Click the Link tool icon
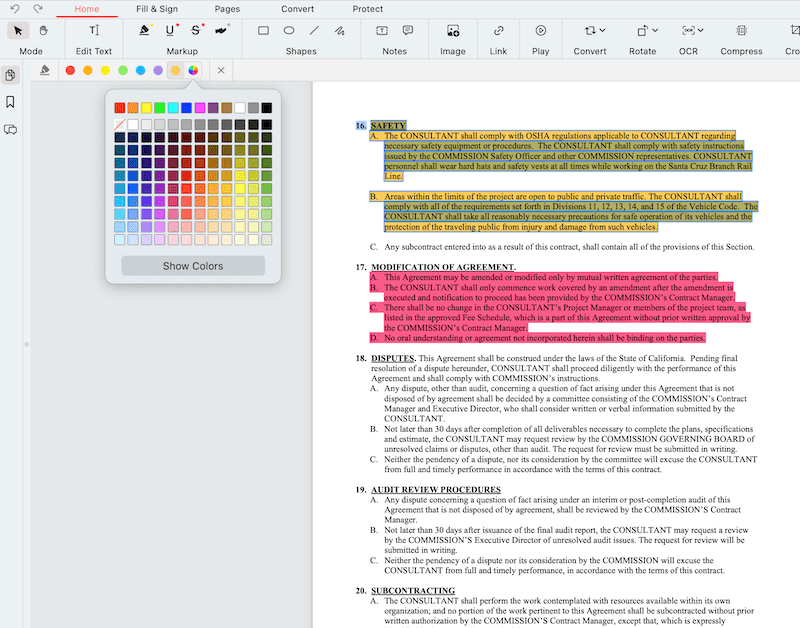The image size is (800, 628). (498, 31)
